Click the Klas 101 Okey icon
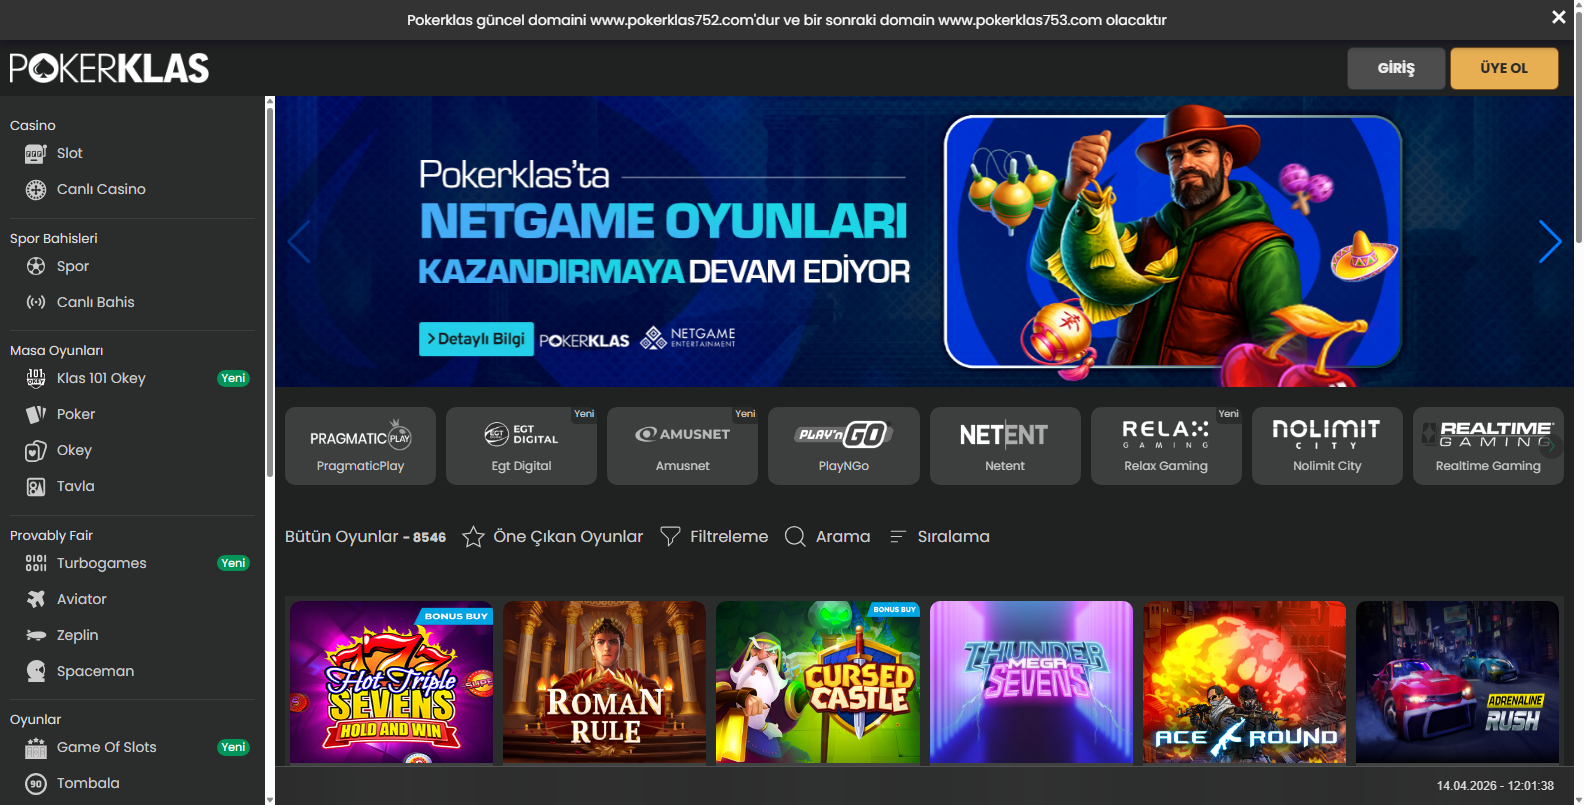The image size is (1584, 805). tap(36, 378)
